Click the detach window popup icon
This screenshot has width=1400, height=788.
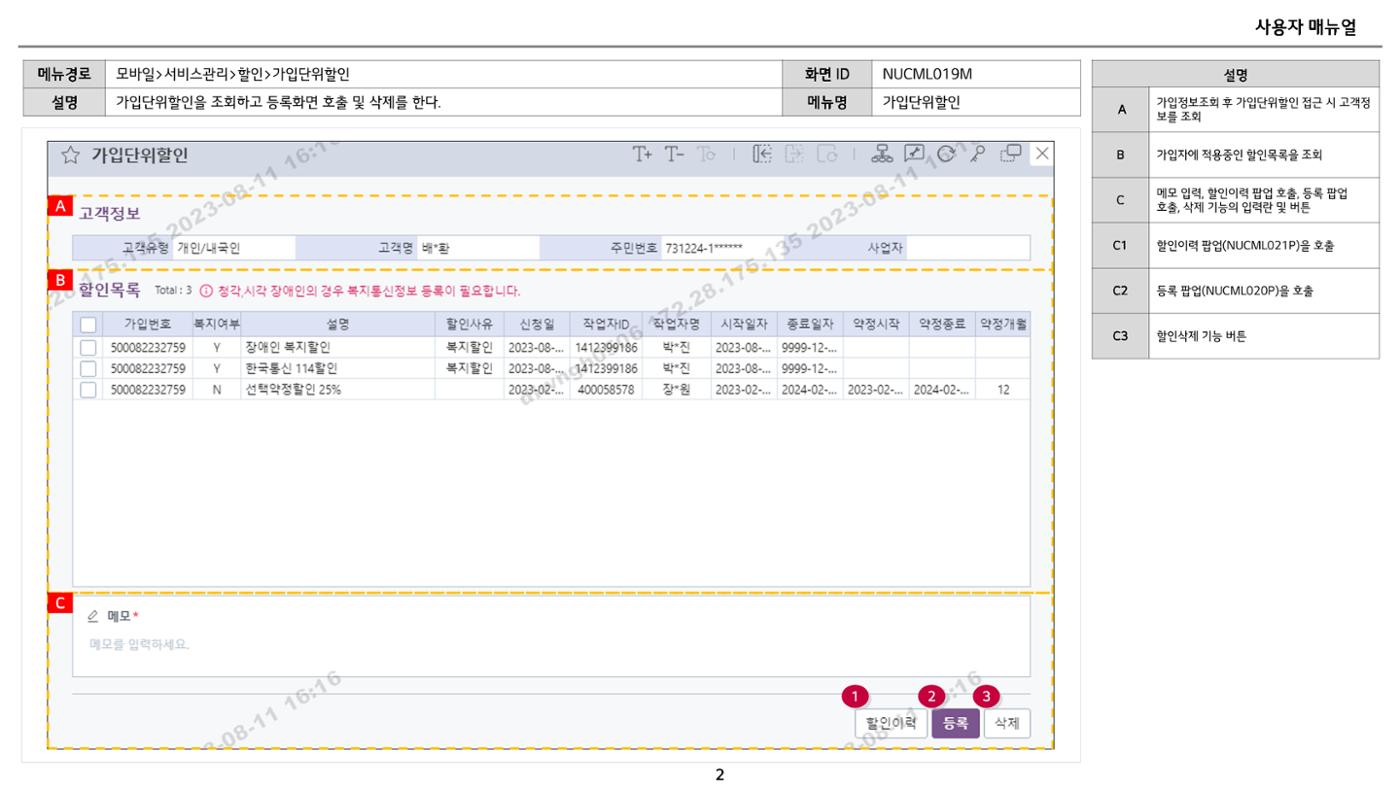click(1010, 154)
